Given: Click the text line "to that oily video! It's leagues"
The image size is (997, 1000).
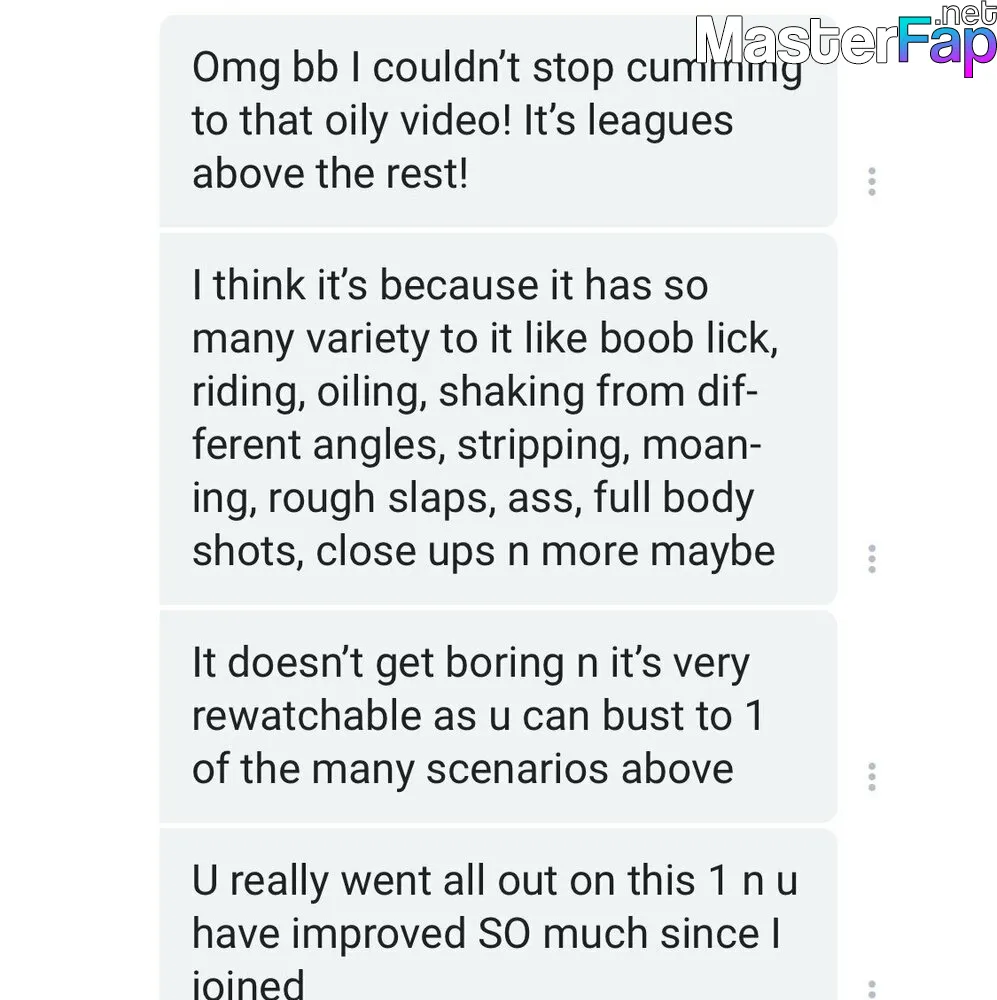Looking at the screenshot, I should coord(462,121).
